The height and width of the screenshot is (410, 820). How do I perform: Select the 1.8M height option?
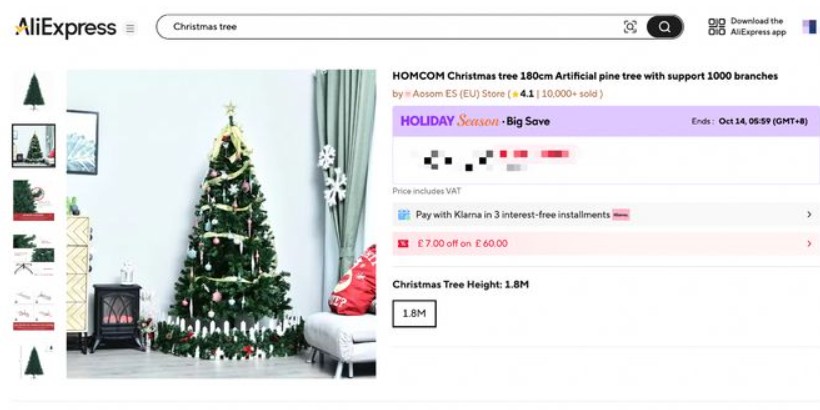point(414,314)
